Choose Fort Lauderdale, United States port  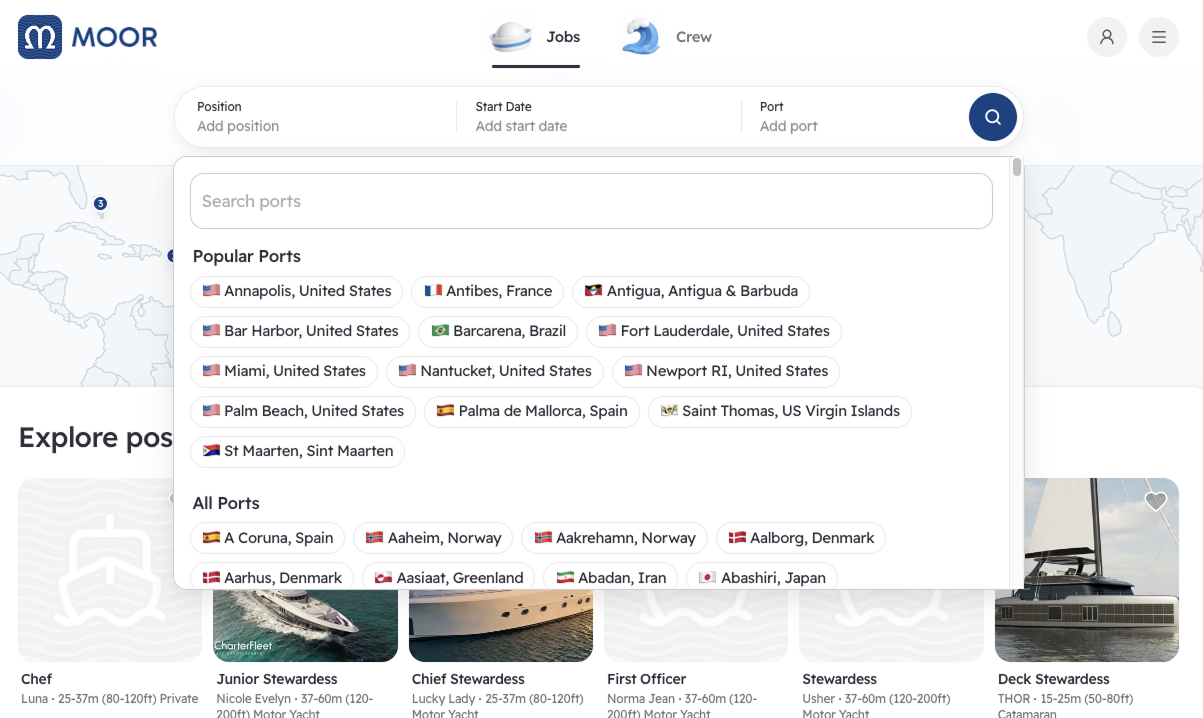click(714, 331)
